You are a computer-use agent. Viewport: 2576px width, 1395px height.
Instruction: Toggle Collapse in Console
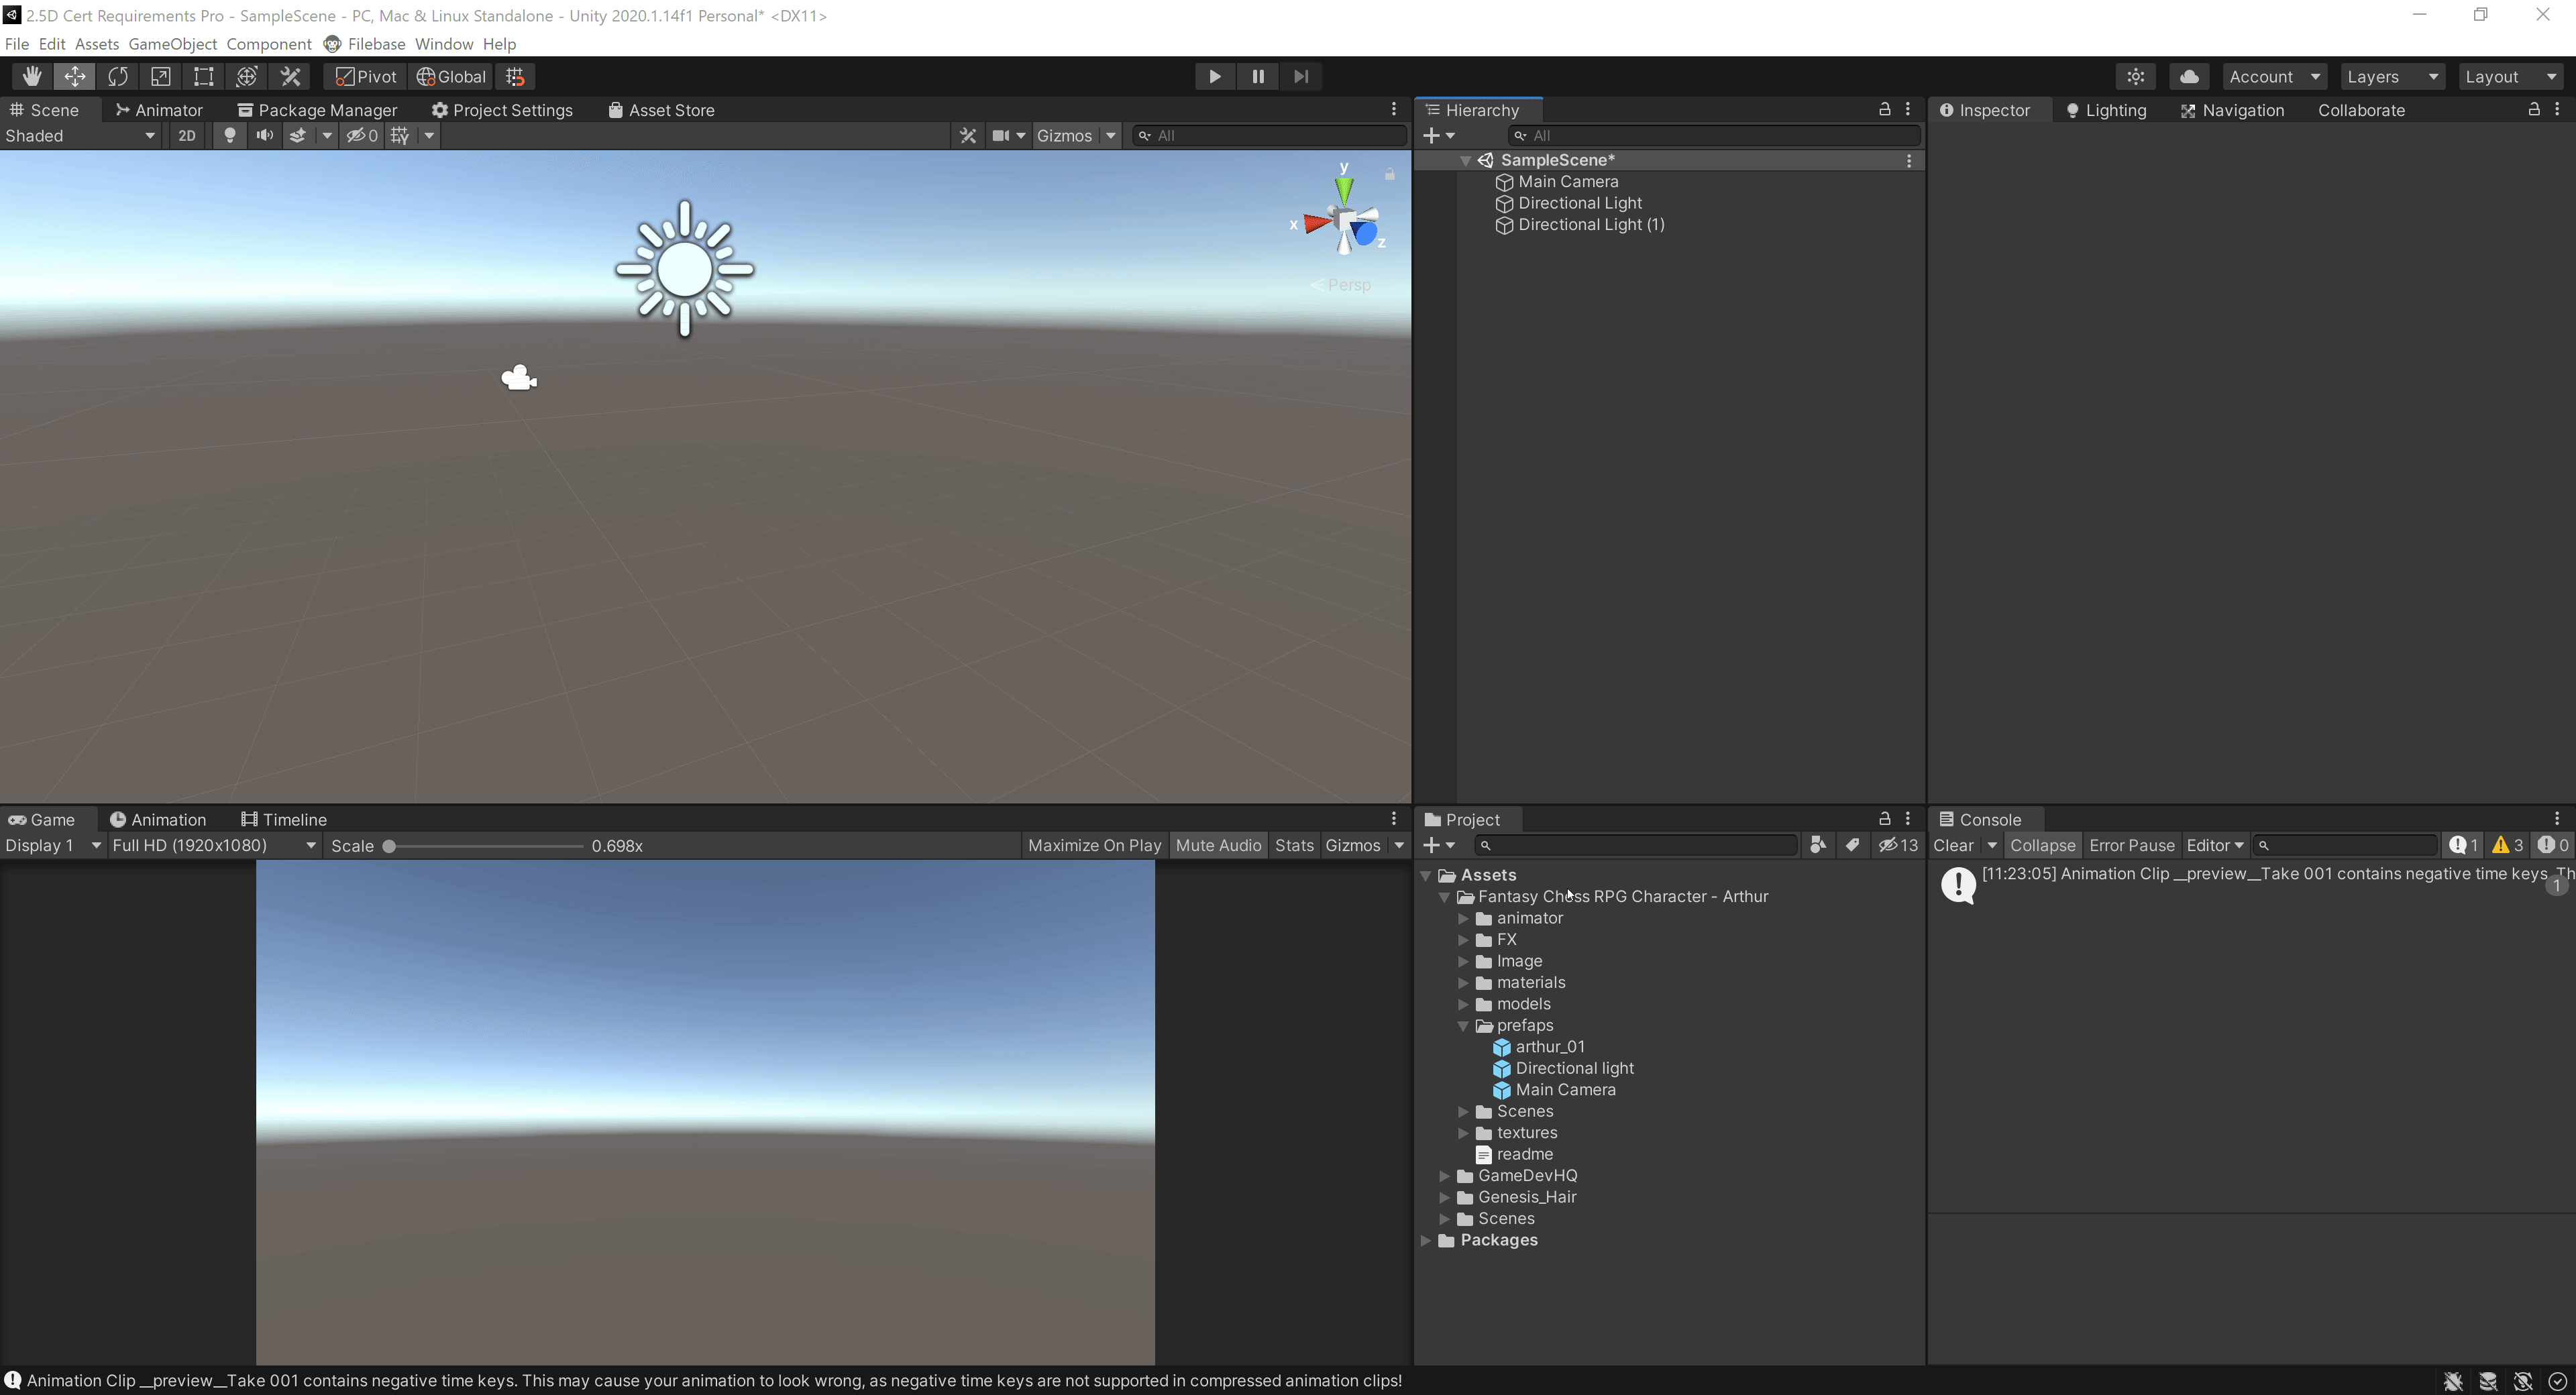pyautogui.click(x=2042, y=845)
